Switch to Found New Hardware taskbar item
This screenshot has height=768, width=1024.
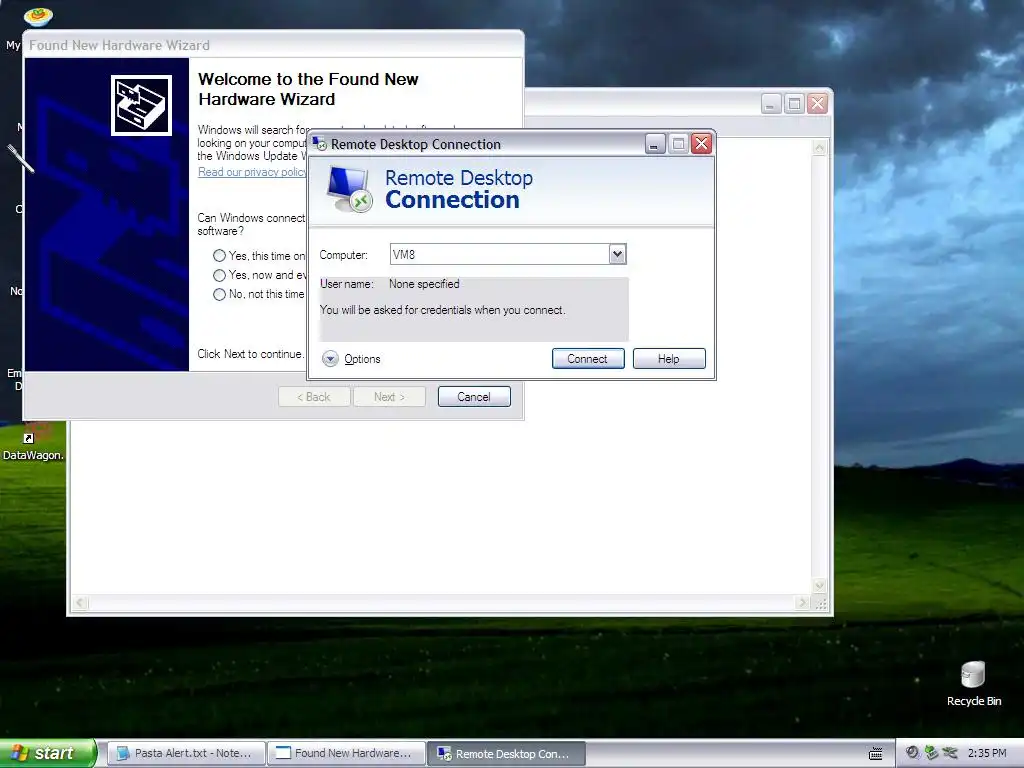(x=347, y=754)
